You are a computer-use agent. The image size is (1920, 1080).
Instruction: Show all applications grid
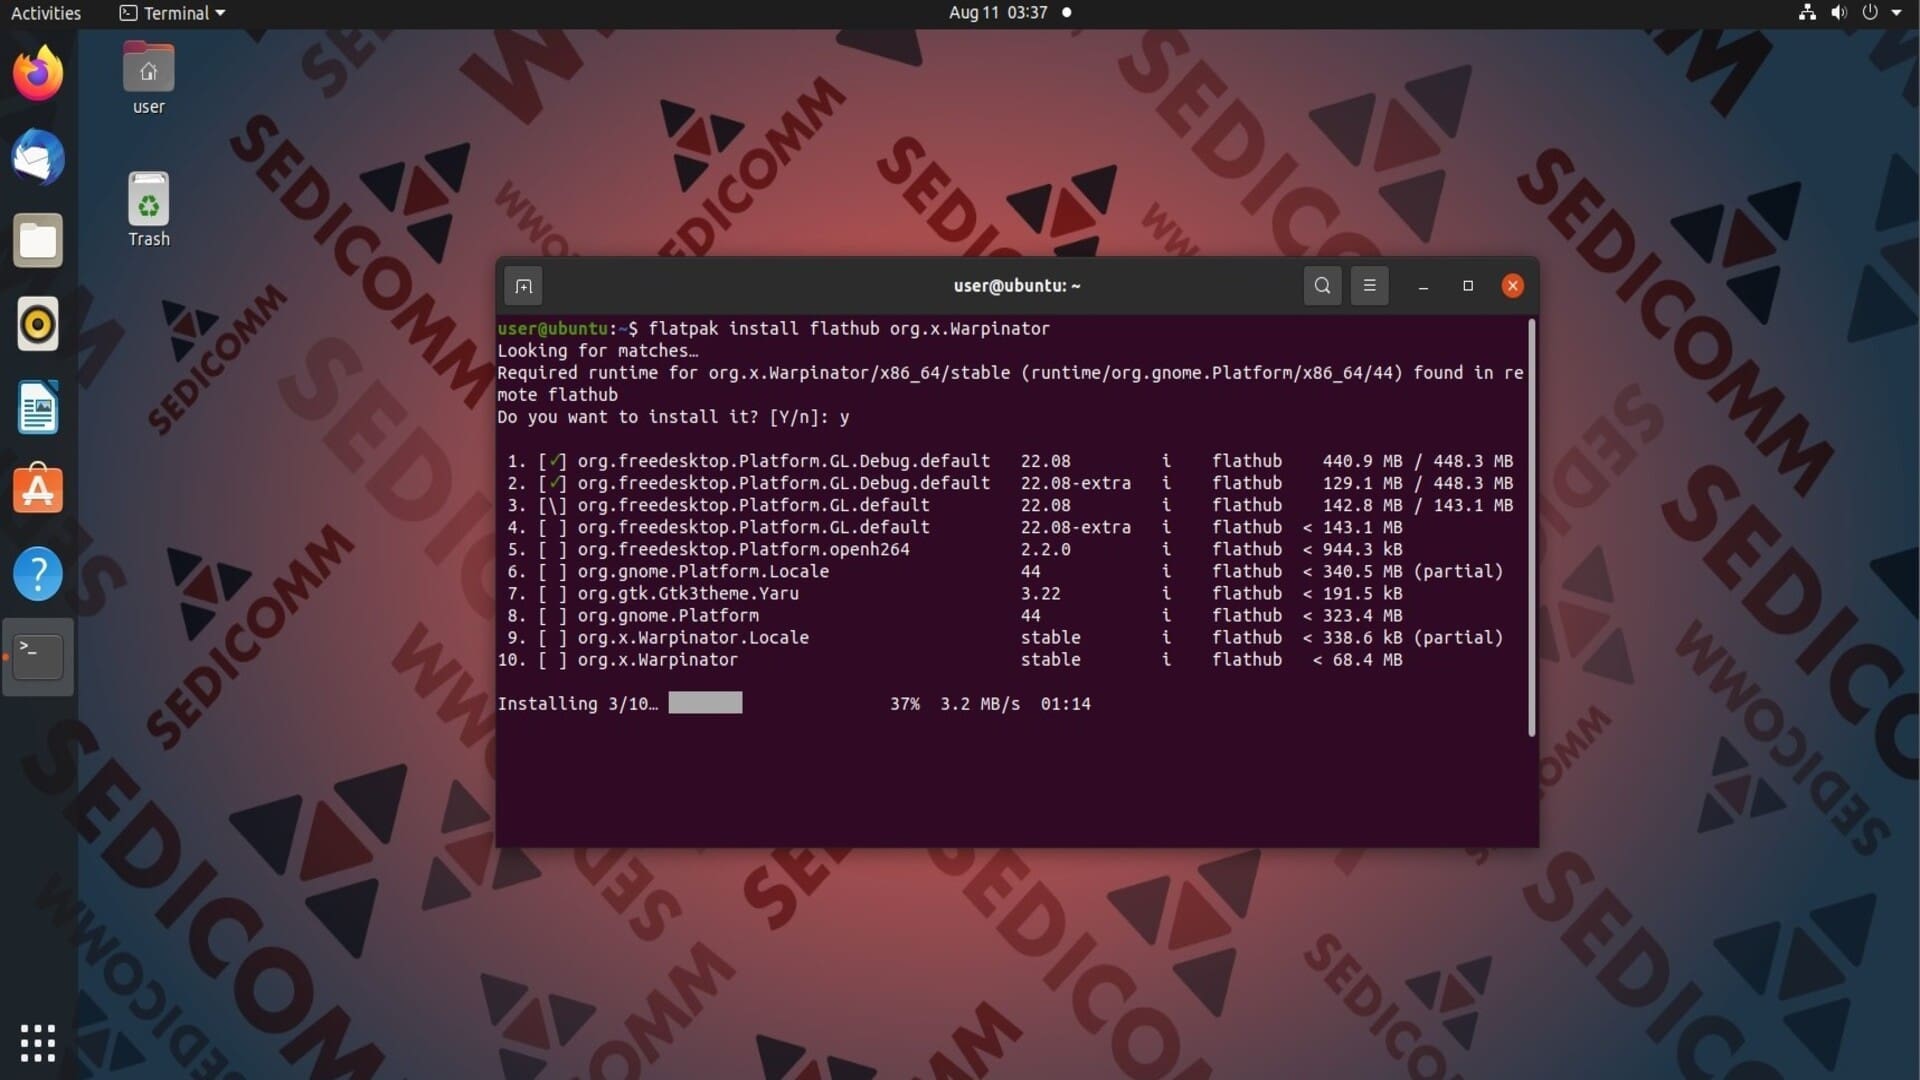coord(38,1043)
